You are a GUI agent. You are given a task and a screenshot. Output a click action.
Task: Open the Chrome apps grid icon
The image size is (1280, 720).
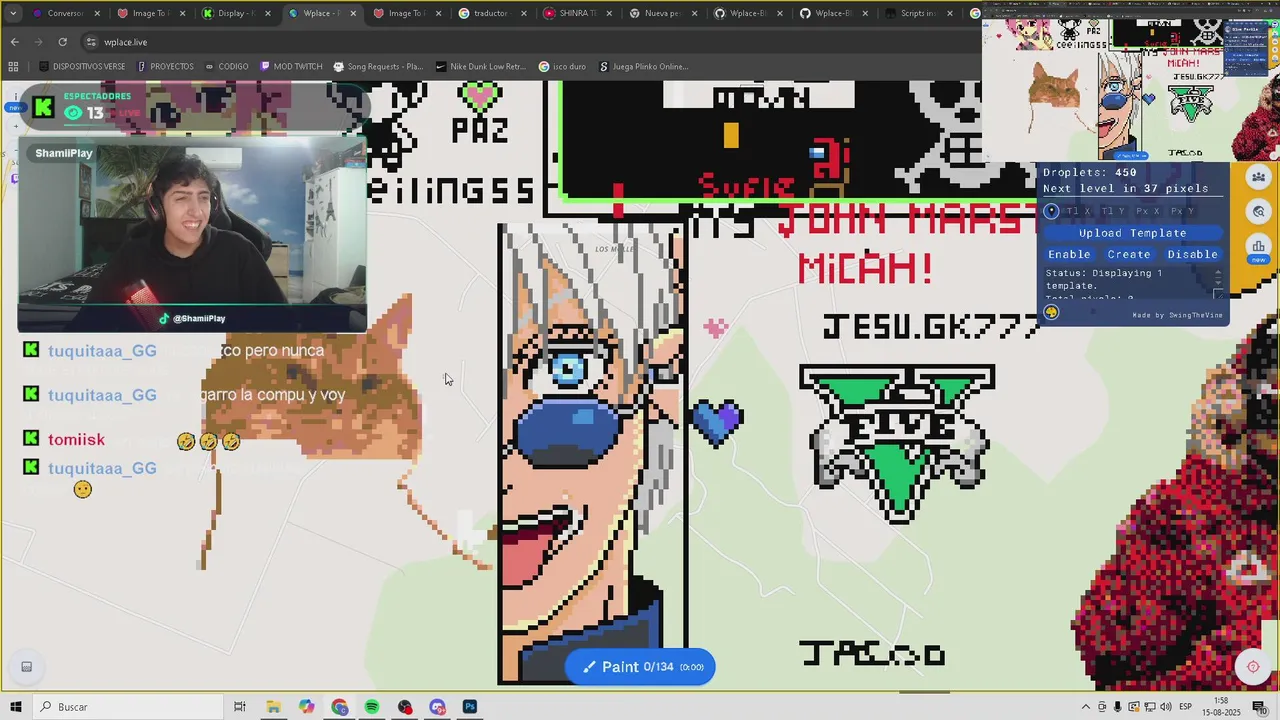tap(13, 67)
